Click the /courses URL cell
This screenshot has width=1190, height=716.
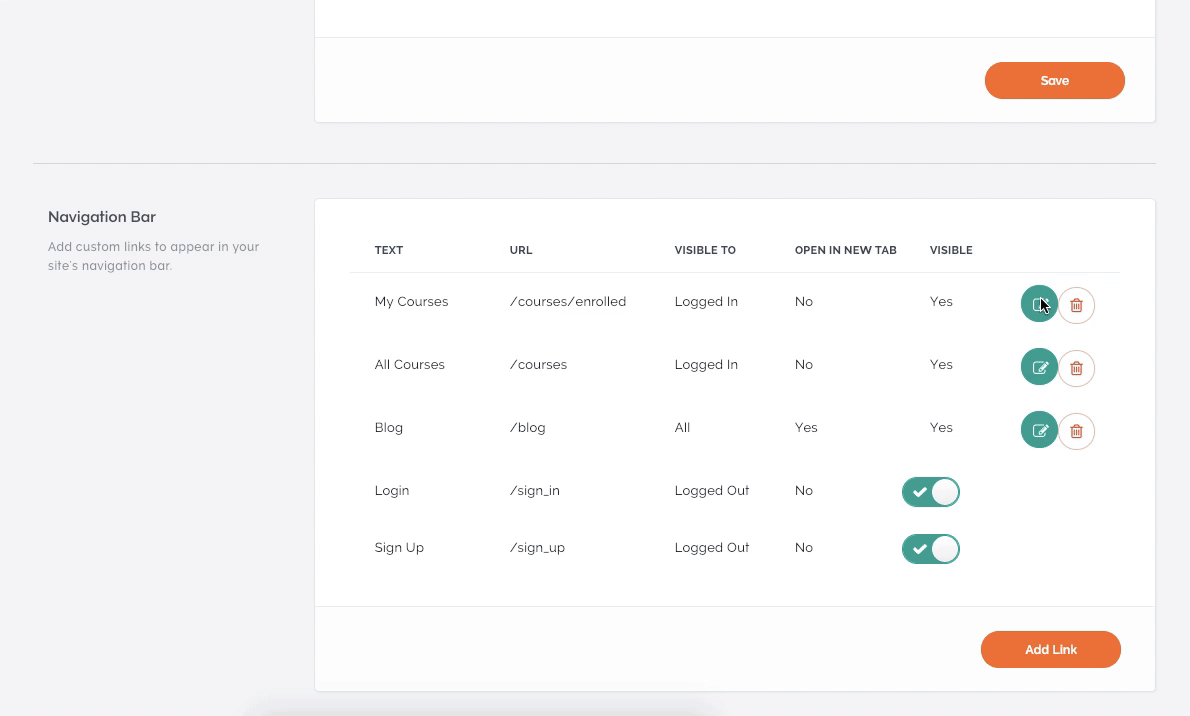pyautogui.click(x=538, y=364)
